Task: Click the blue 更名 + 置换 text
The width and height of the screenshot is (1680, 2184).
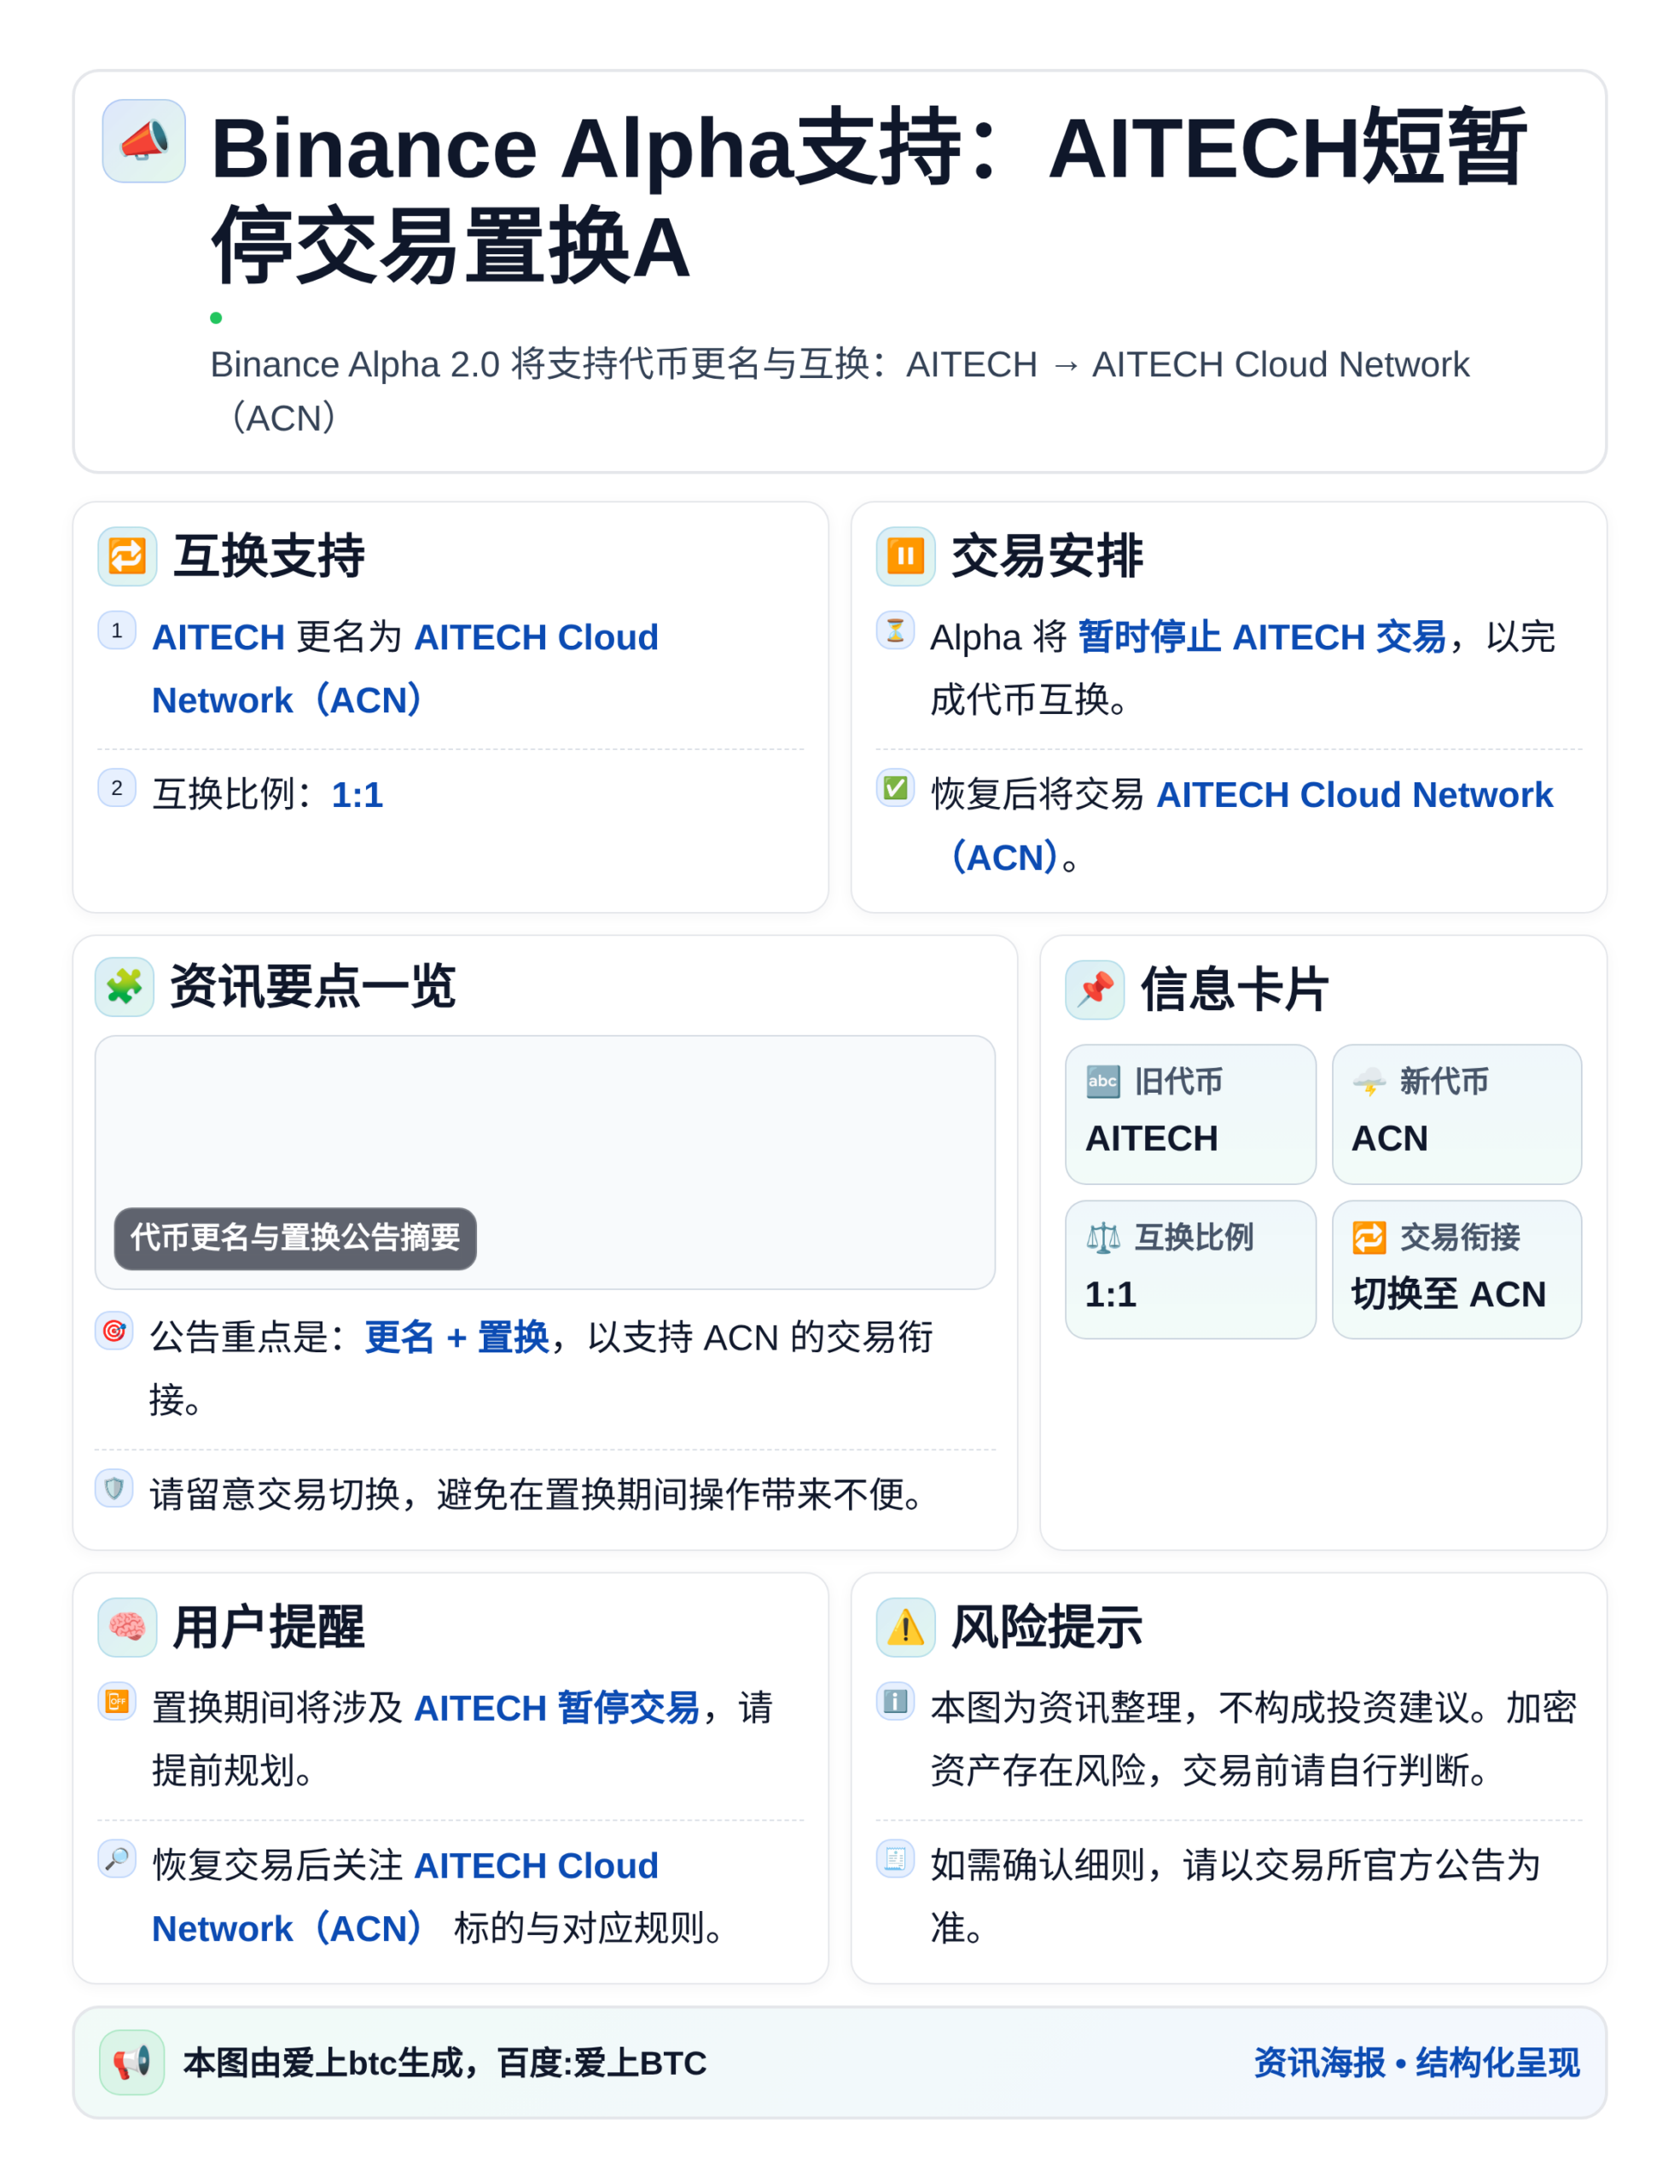Action: (457, 1337)
